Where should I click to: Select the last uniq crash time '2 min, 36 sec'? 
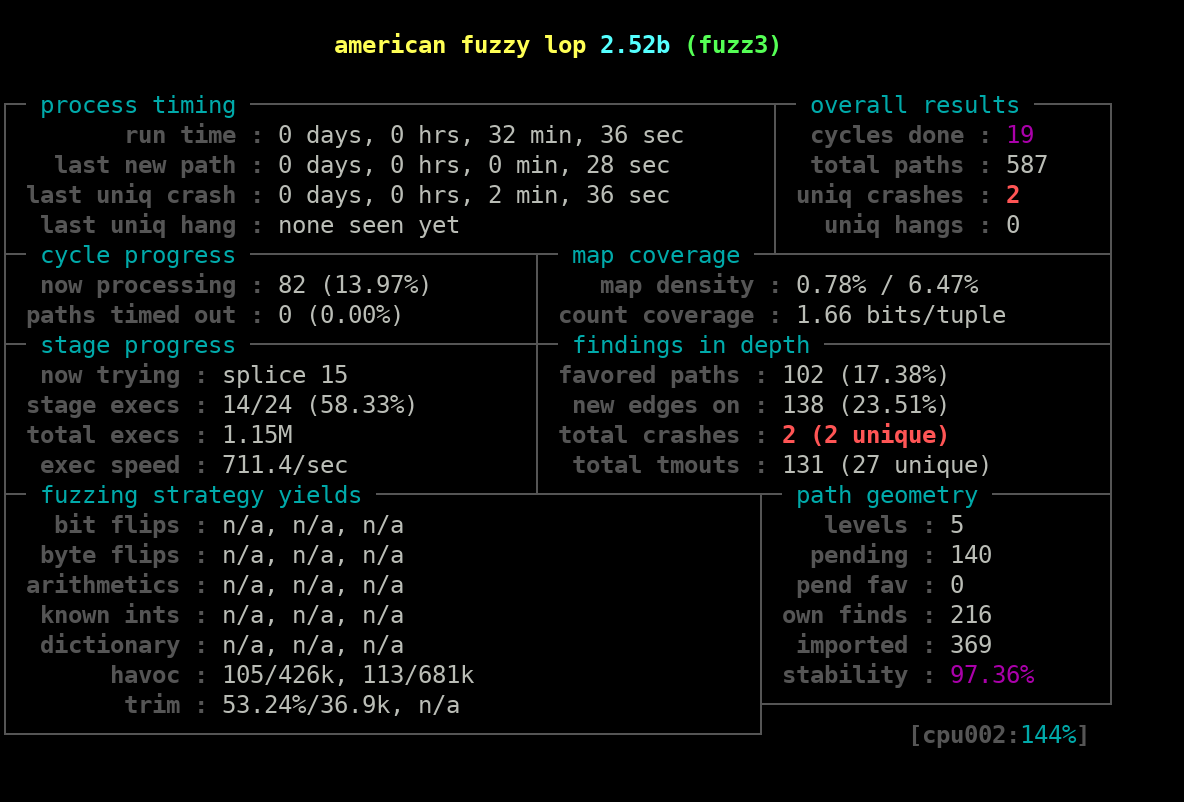578,196
